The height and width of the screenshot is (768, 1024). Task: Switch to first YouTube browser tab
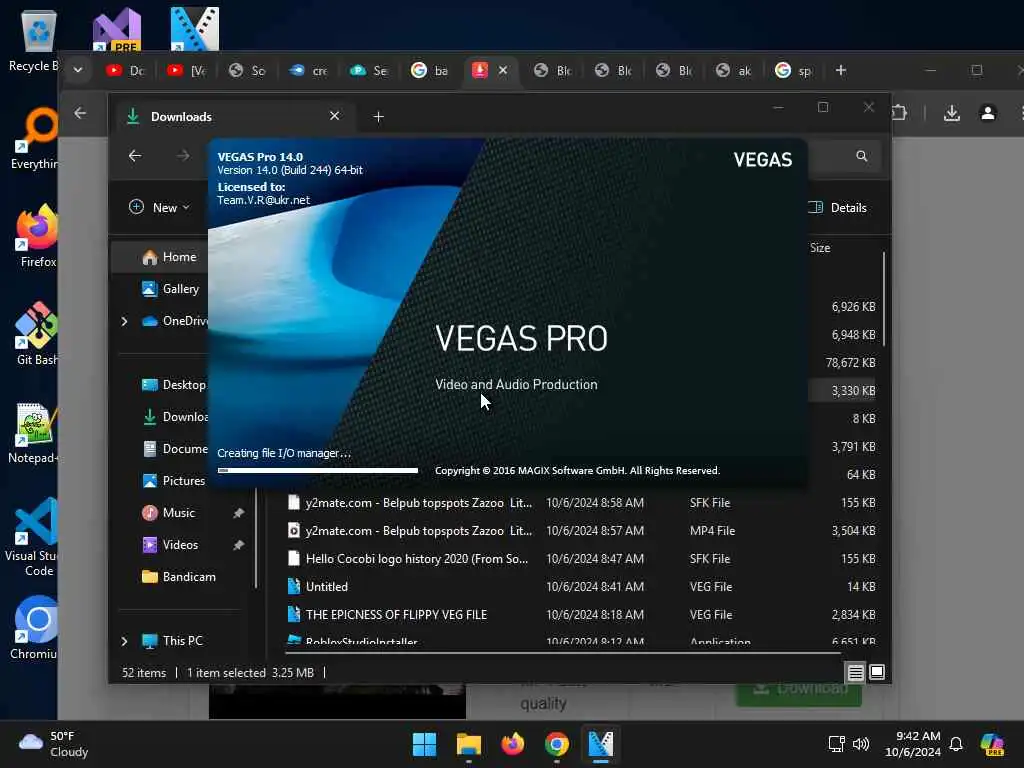click(126, 70)
